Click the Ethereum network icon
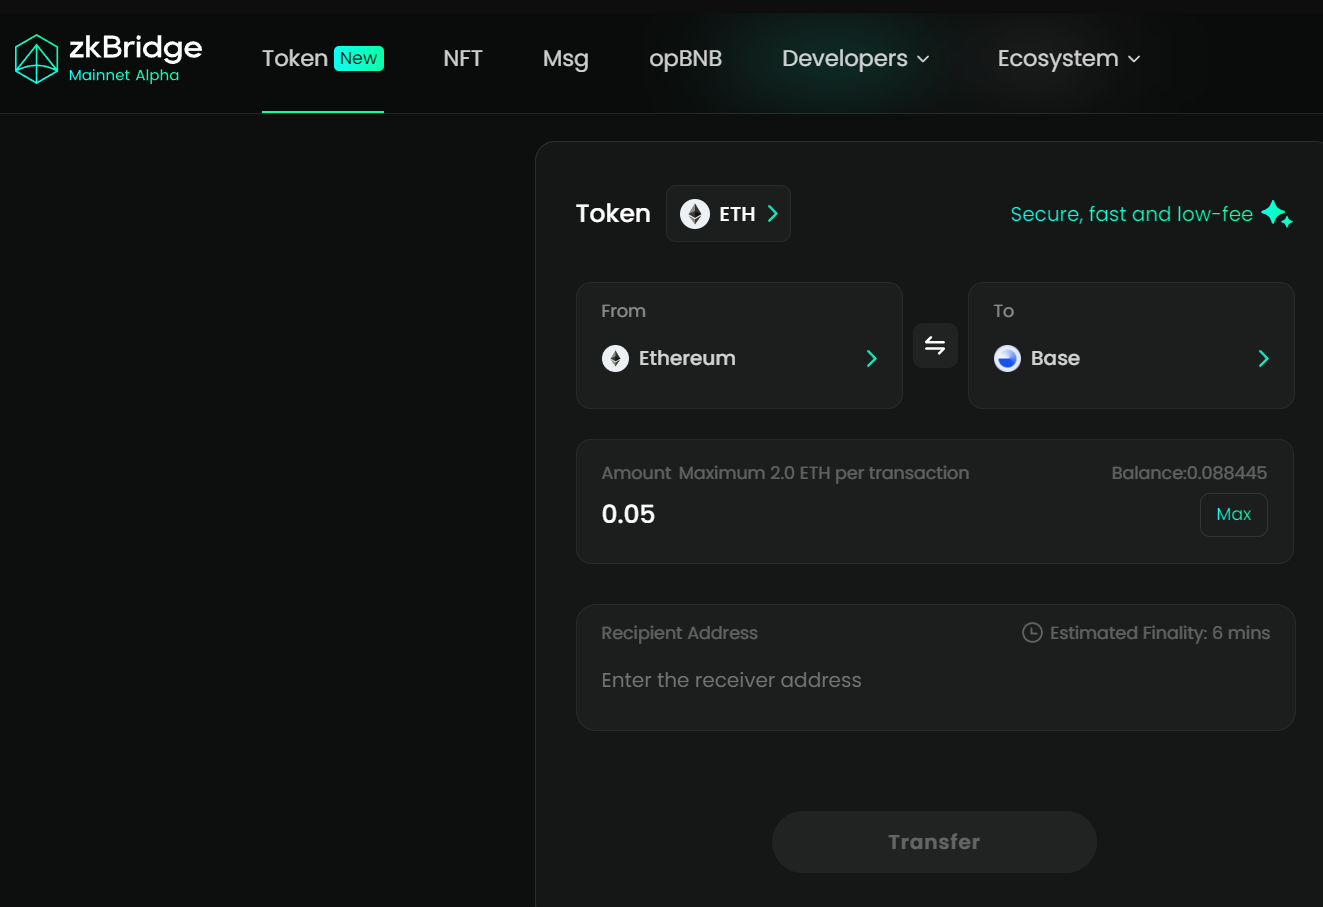The width and height of the screenshot is (1323, 907). [615, 358]
